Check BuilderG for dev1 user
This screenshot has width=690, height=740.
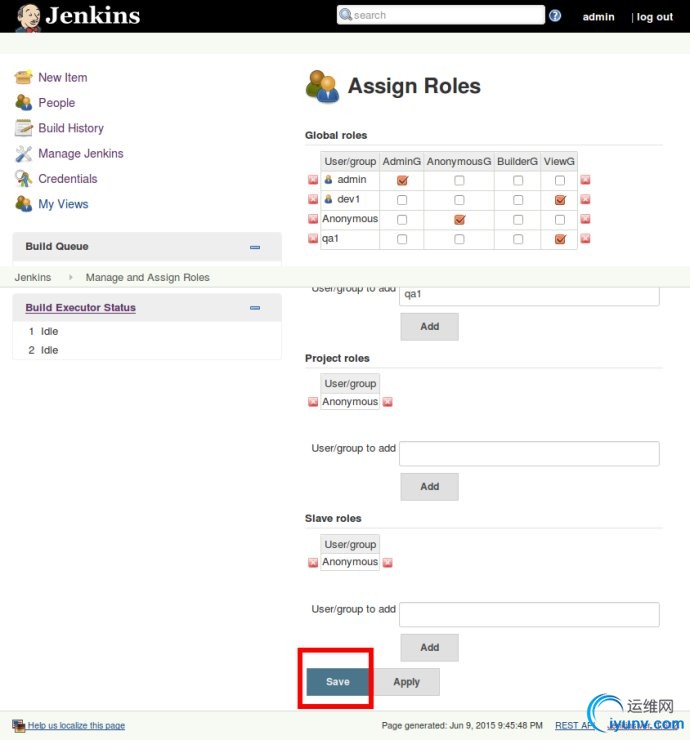pos(518,200)
